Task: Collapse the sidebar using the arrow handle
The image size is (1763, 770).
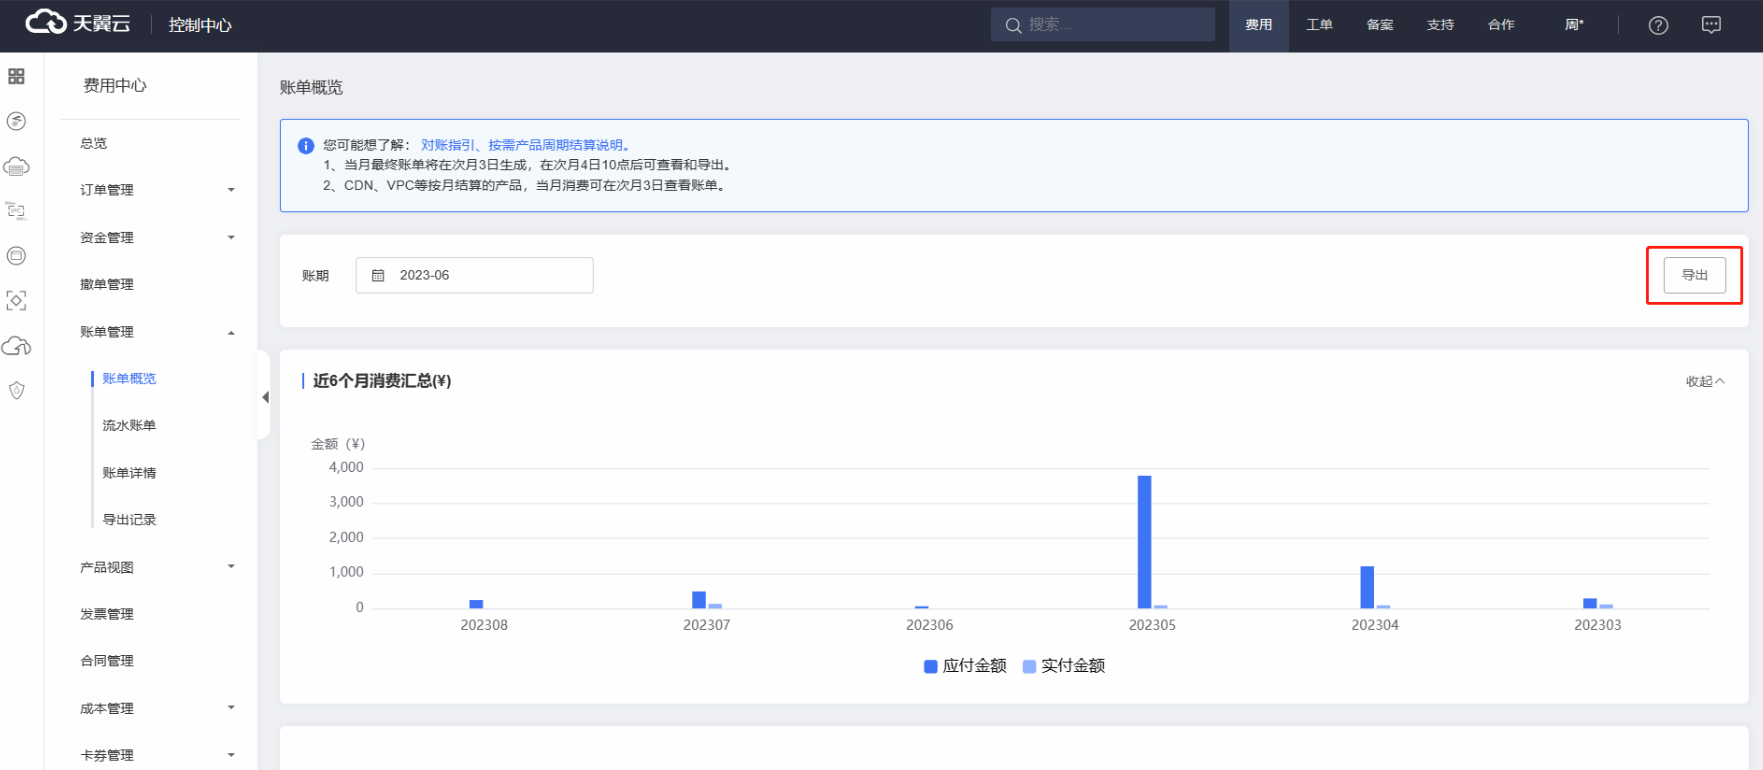Action: [x=265, y=397]
